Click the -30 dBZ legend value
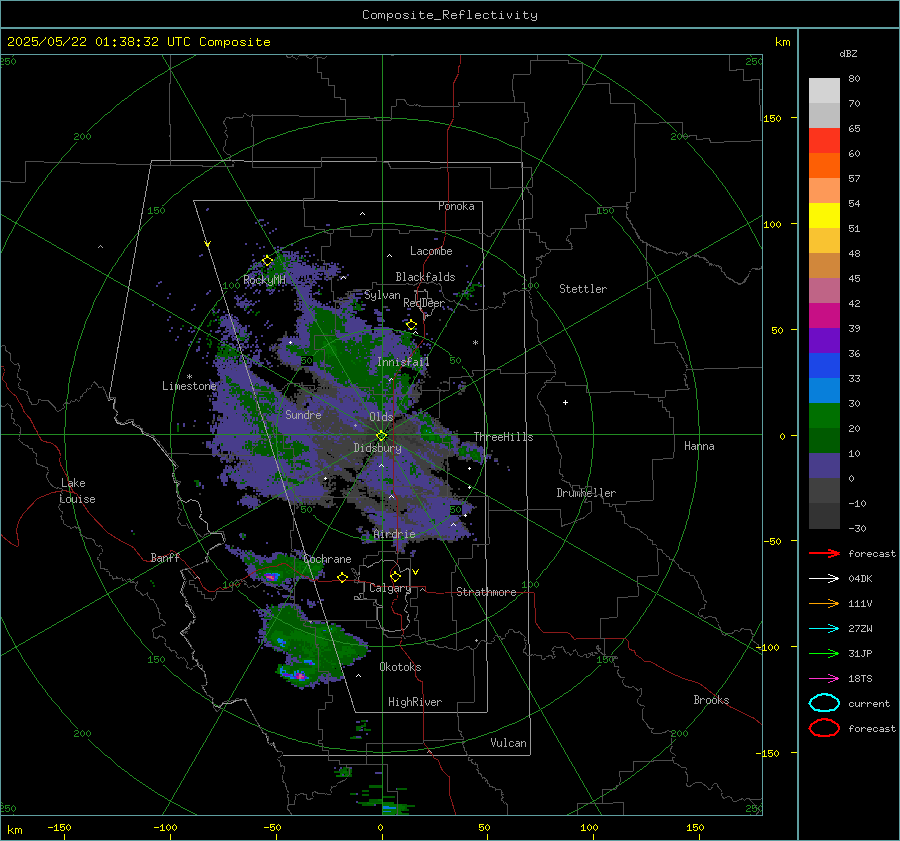This screenshot has height=841, width=900. [x=857, y=528]
